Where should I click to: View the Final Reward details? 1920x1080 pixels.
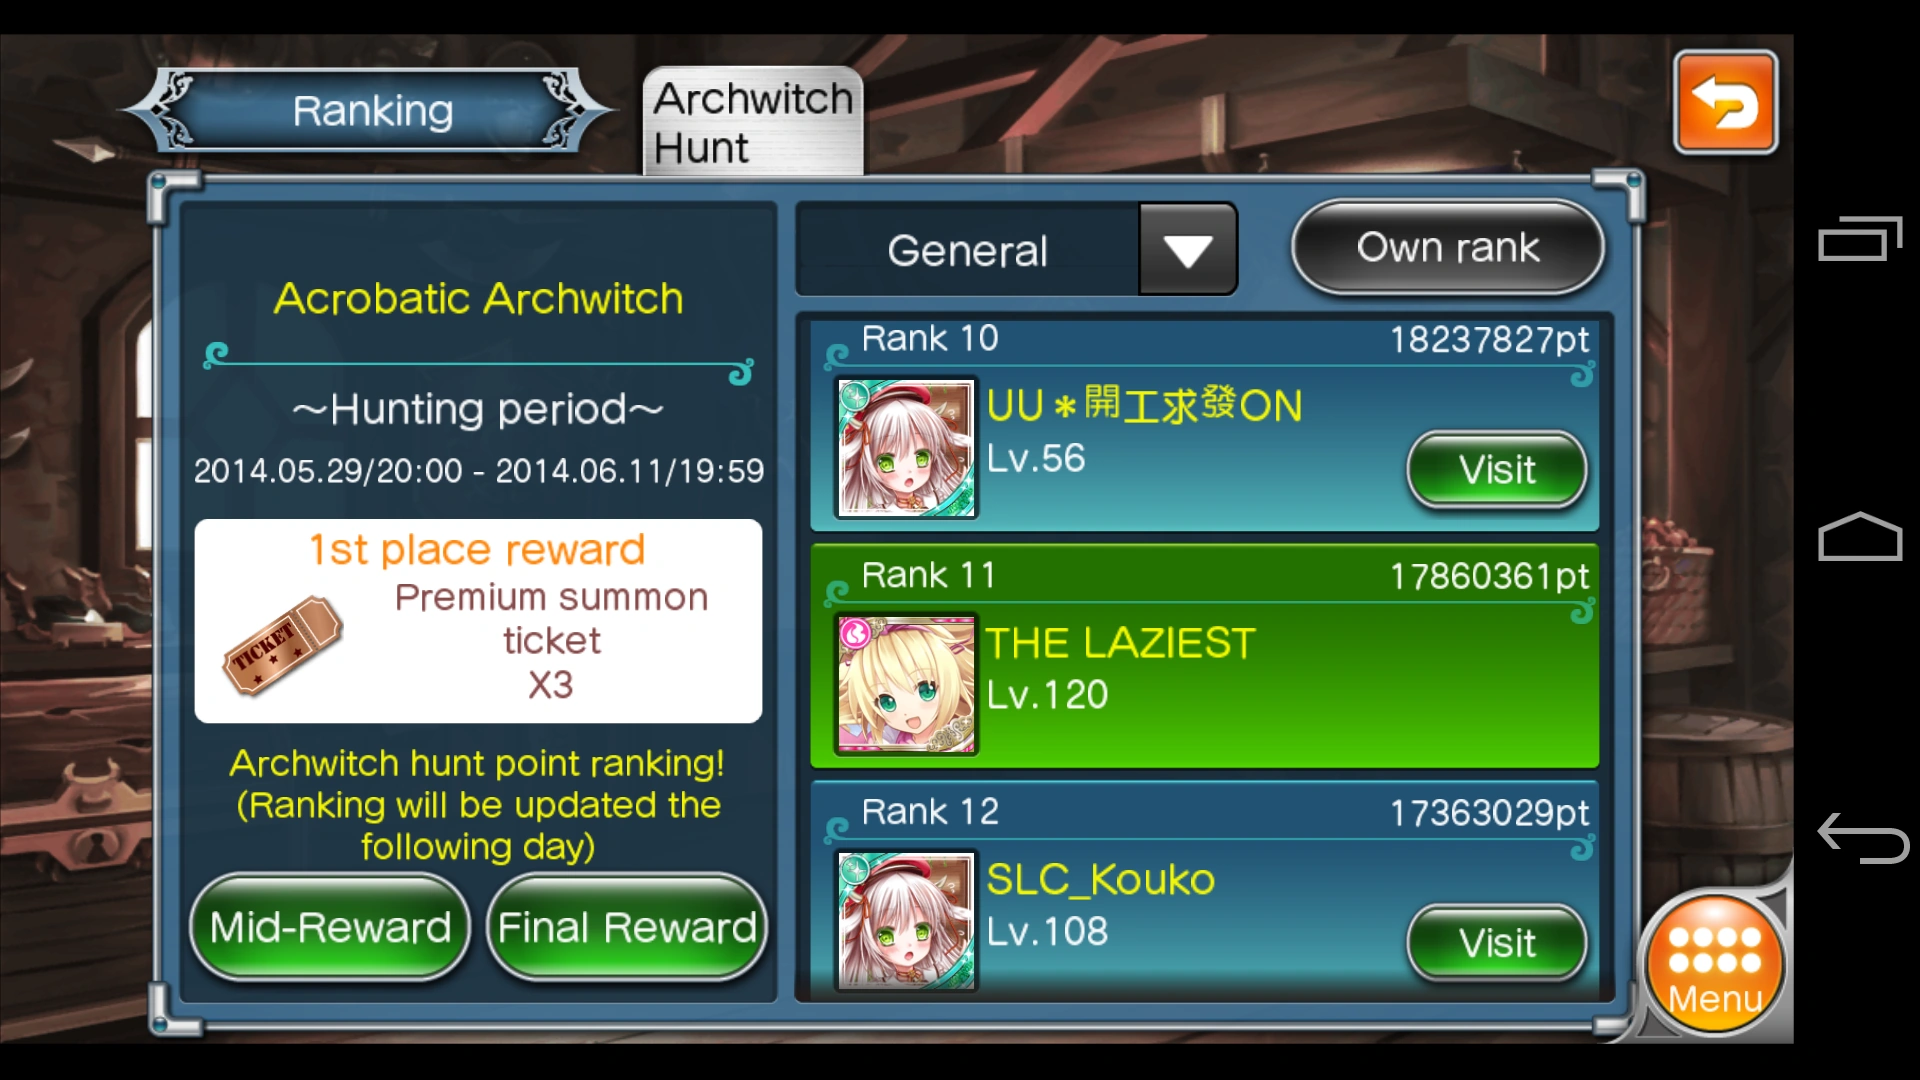627,927
